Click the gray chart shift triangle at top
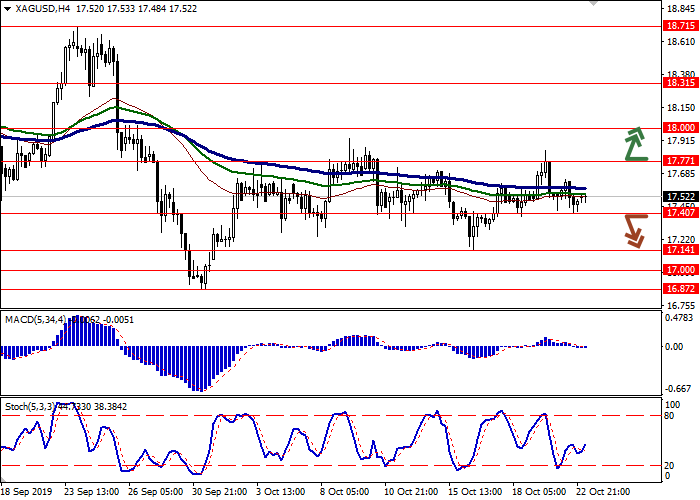The height and width of the screenshot is (500, 700). pyautogui.click(x=596, y=4)
